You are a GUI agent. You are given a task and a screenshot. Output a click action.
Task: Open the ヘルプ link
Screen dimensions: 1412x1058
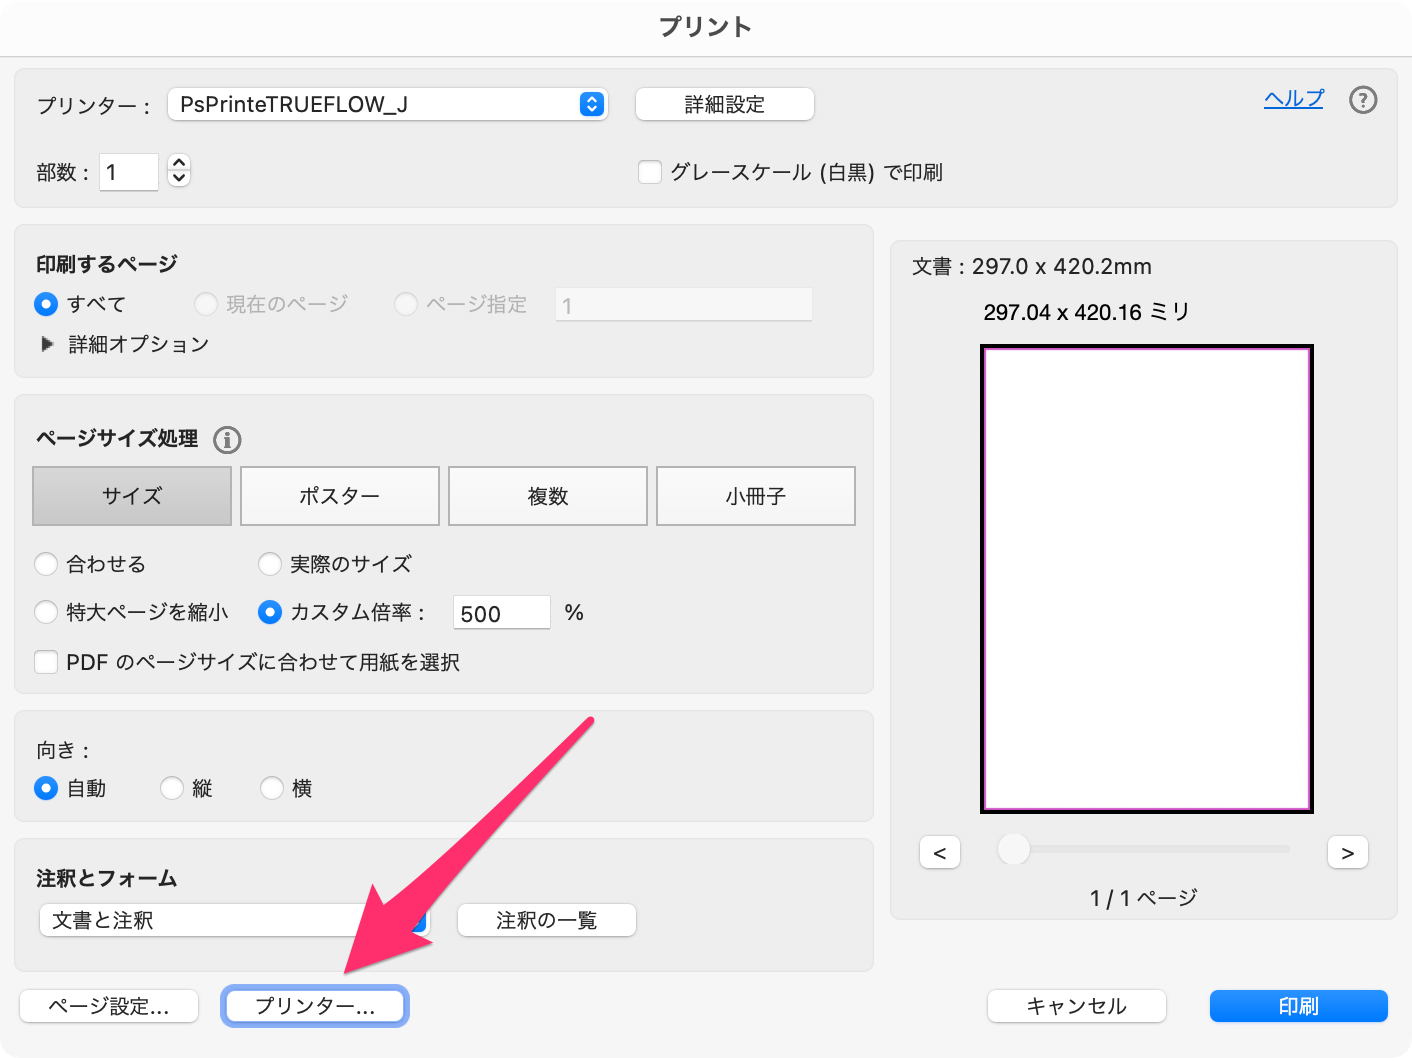[x=1293, y=98]
